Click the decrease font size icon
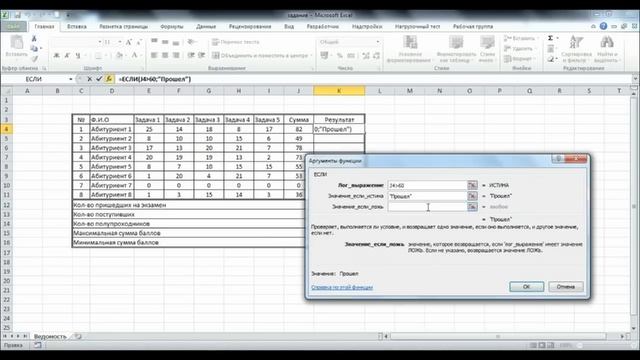This screenshot has width=640, height=360. tap(139, 42)
